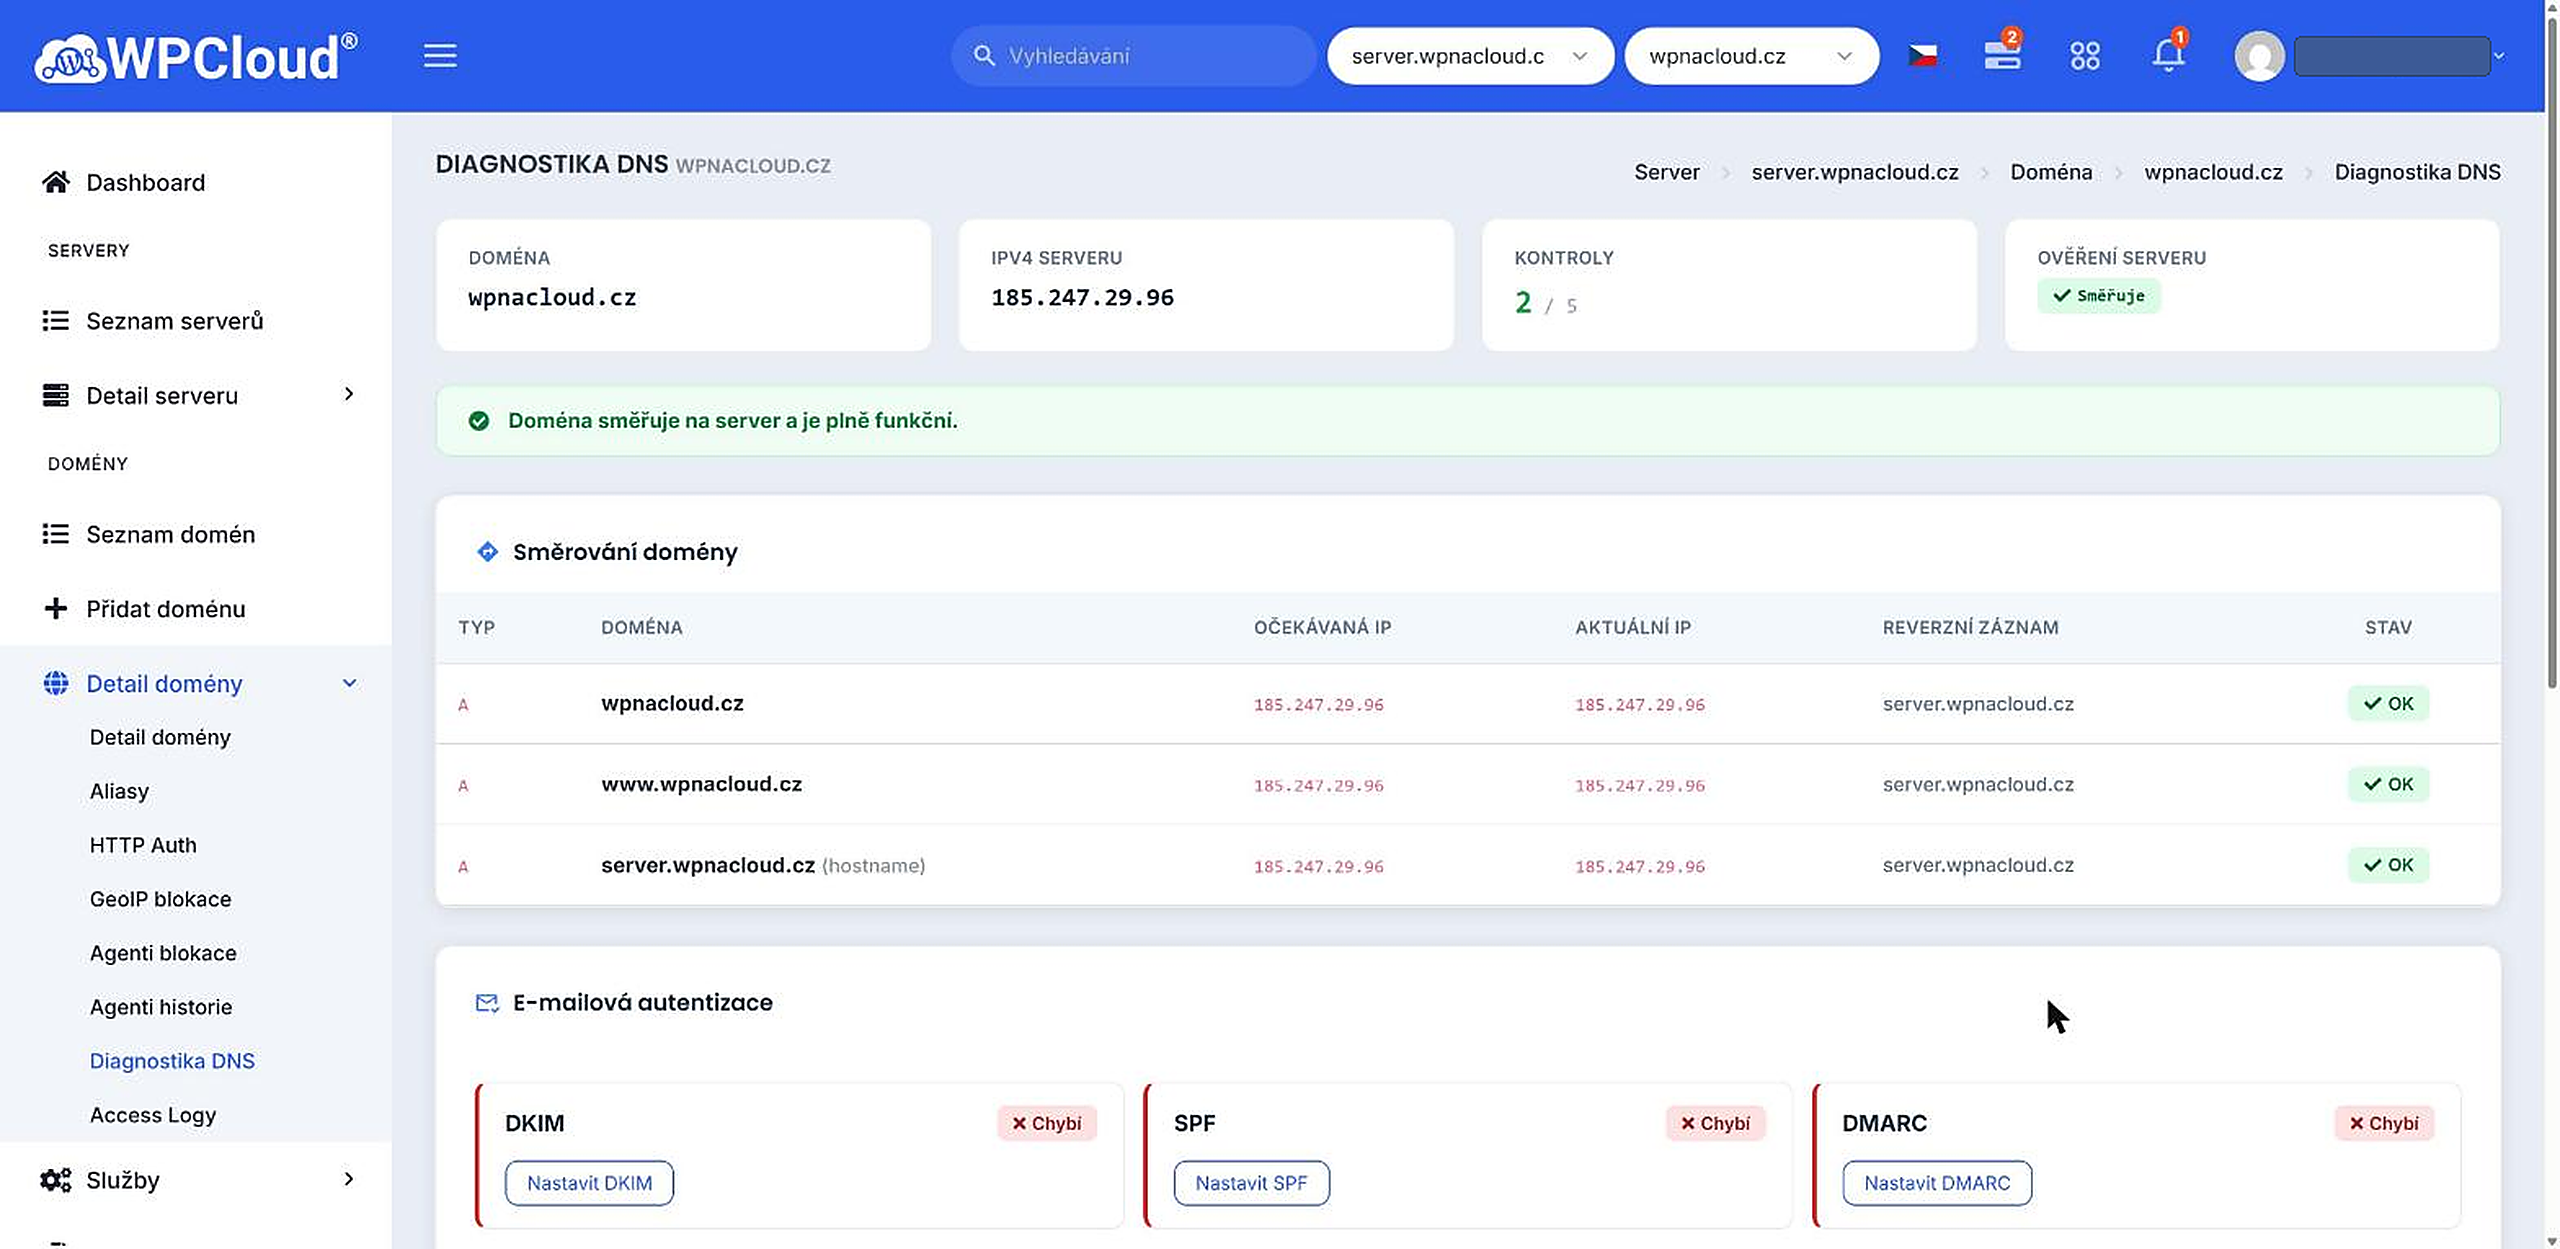Open Aliasy submenu item
The height and width of the screenshot is (1249, 2560).
pos(119,791)
